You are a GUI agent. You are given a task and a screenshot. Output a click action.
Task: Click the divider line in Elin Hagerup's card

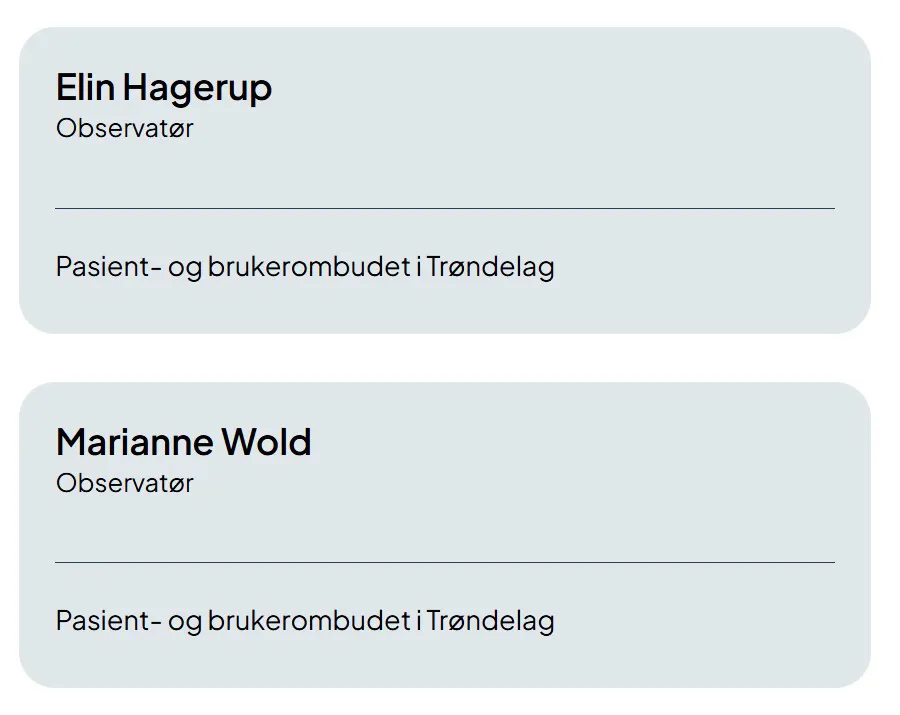[x=445, y=208]
